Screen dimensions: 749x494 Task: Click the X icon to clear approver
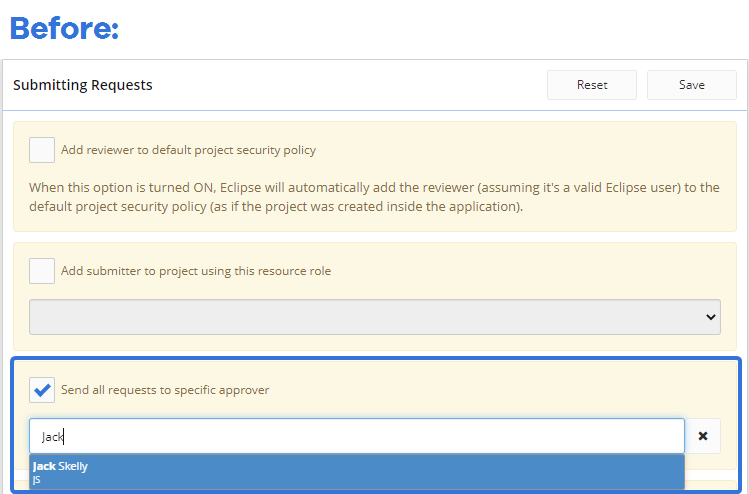tap(702, 436)
